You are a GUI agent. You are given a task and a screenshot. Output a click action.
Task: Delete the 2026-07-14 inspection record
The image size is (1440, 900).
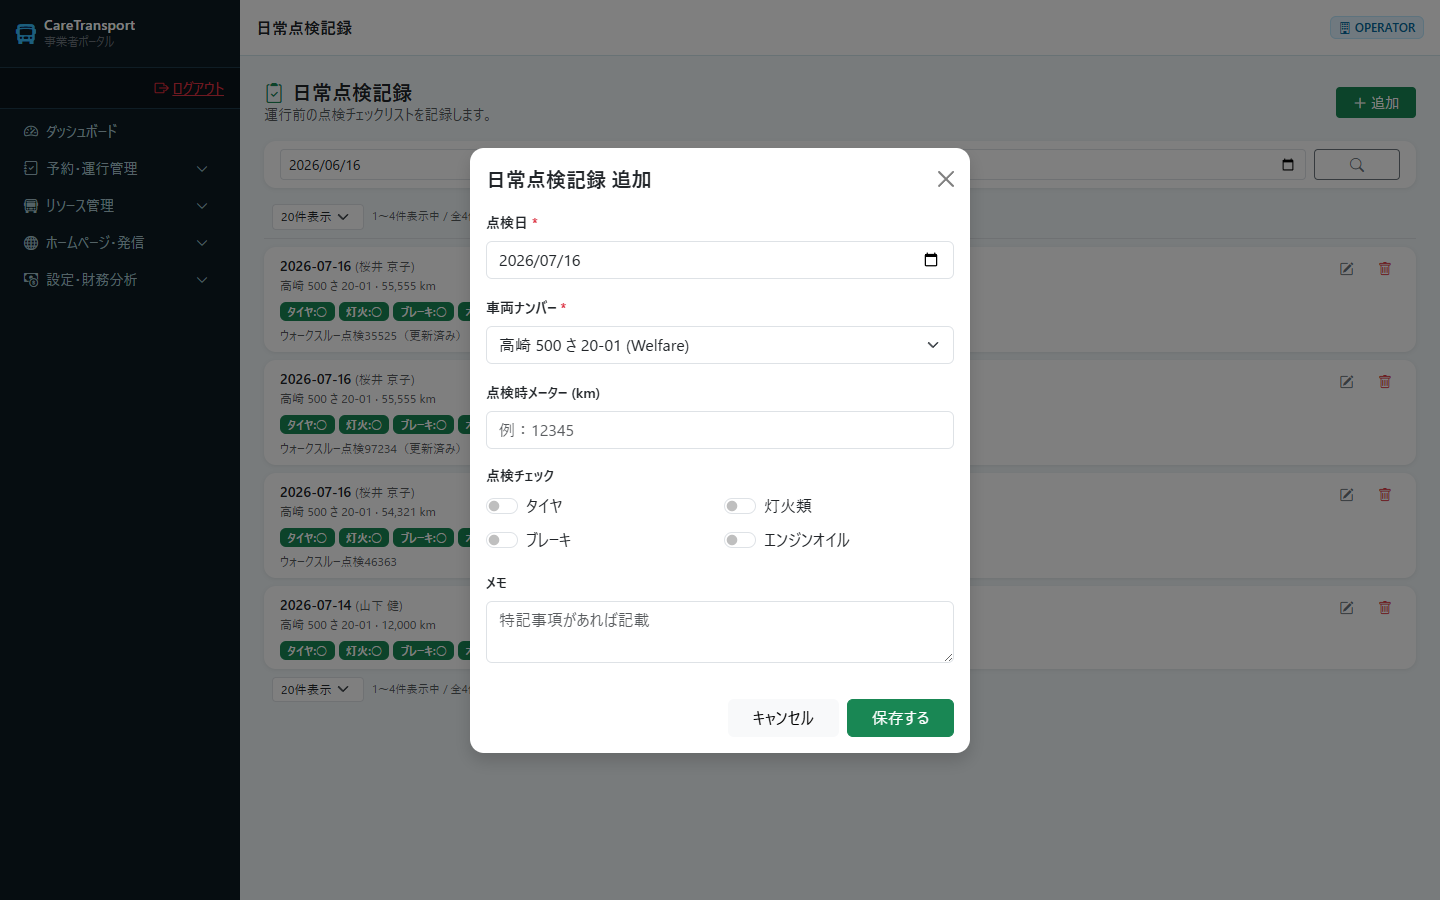point(1385,608)
